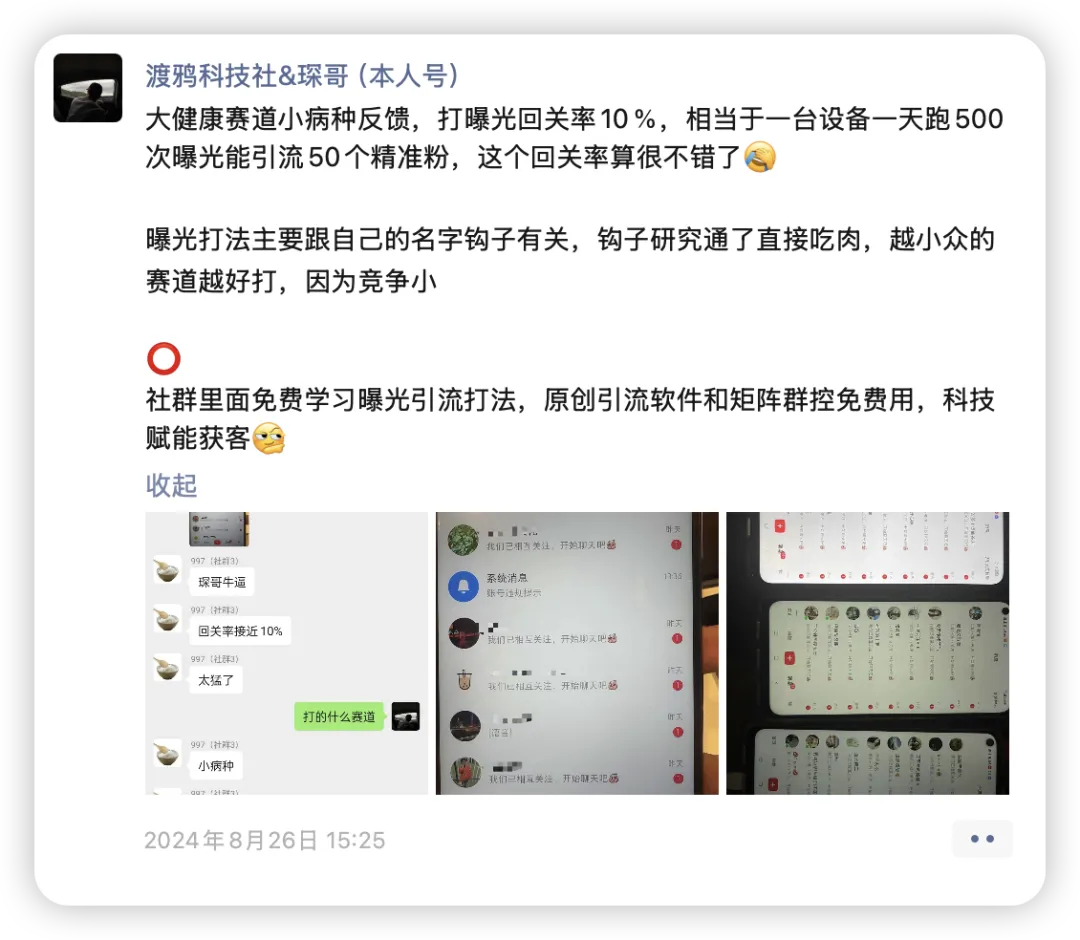This screenshot has width=1080, height=940.
Task: Click the raised-eyebrow emoji after 赋能获客
Action: pyautogui.click(x=269, y=438)
